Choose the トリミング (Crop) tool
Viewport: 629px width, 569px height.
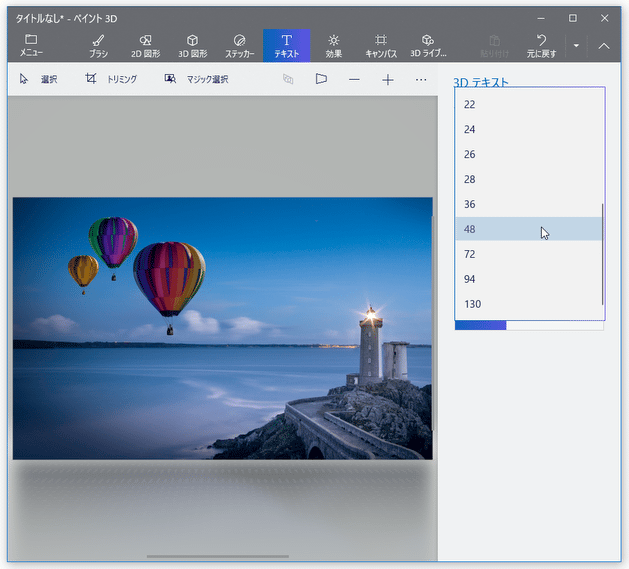click(111, 79)
